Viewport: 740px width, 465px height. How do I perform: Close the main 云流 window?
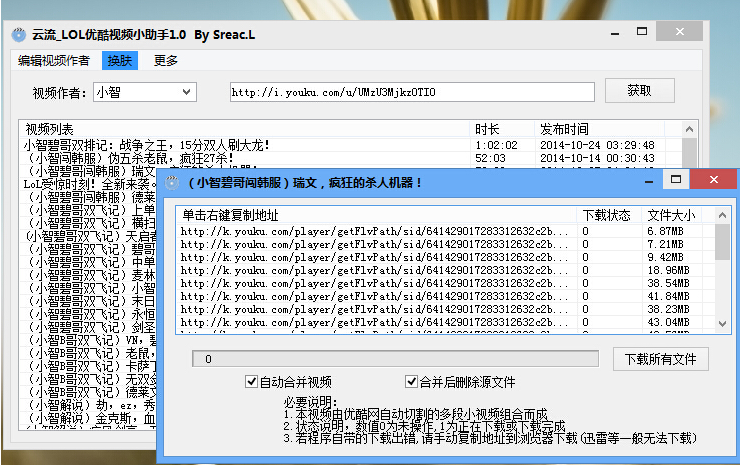pyautogui.click(x=680, y=32)
